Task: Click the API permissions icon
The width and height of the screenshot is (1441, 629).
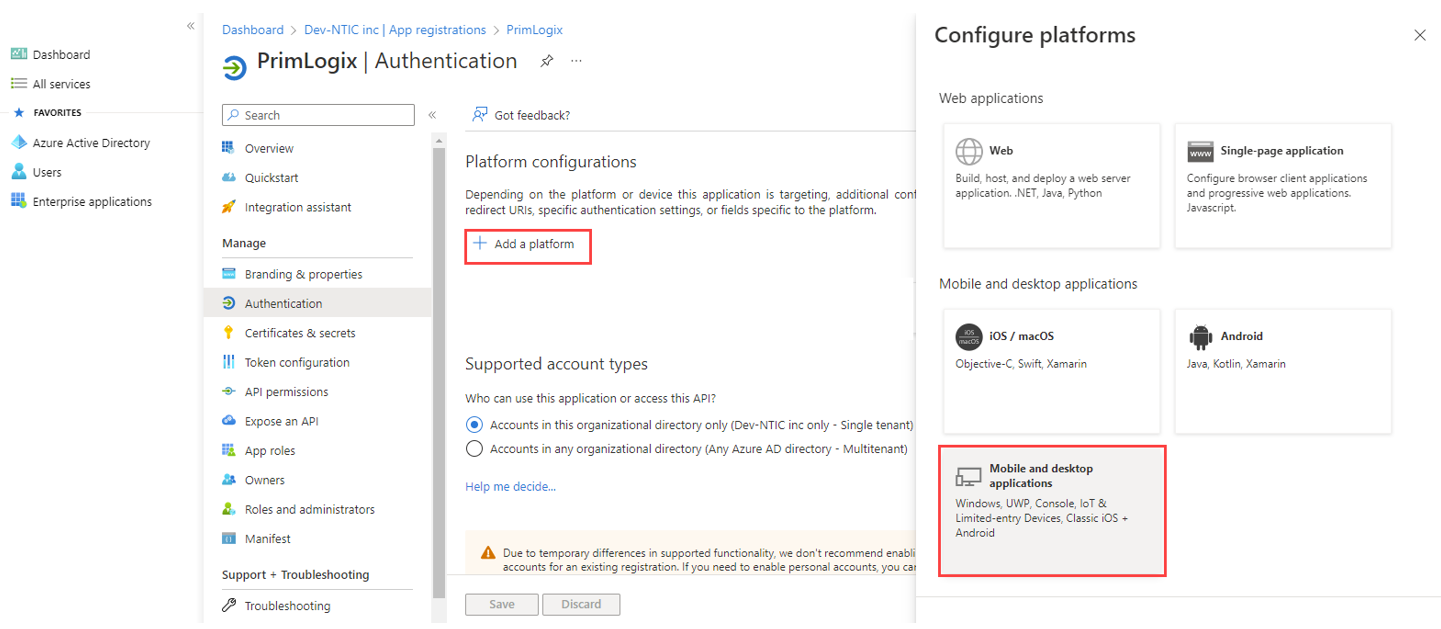Action: click(228, 392)
